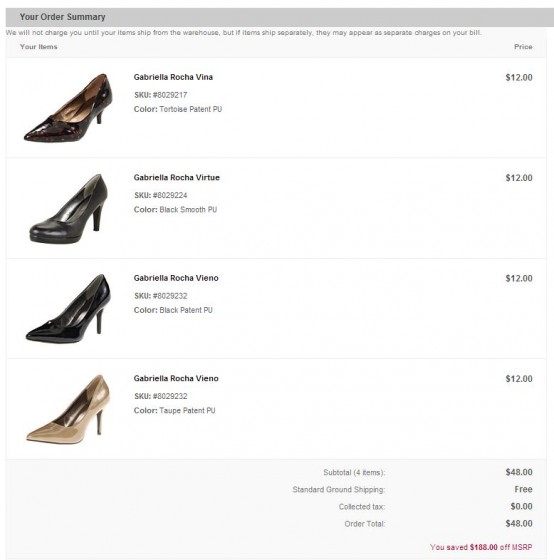Open the black Gabriella Rocha Virtue shoe image
The image size is (554, 560).
68,209
